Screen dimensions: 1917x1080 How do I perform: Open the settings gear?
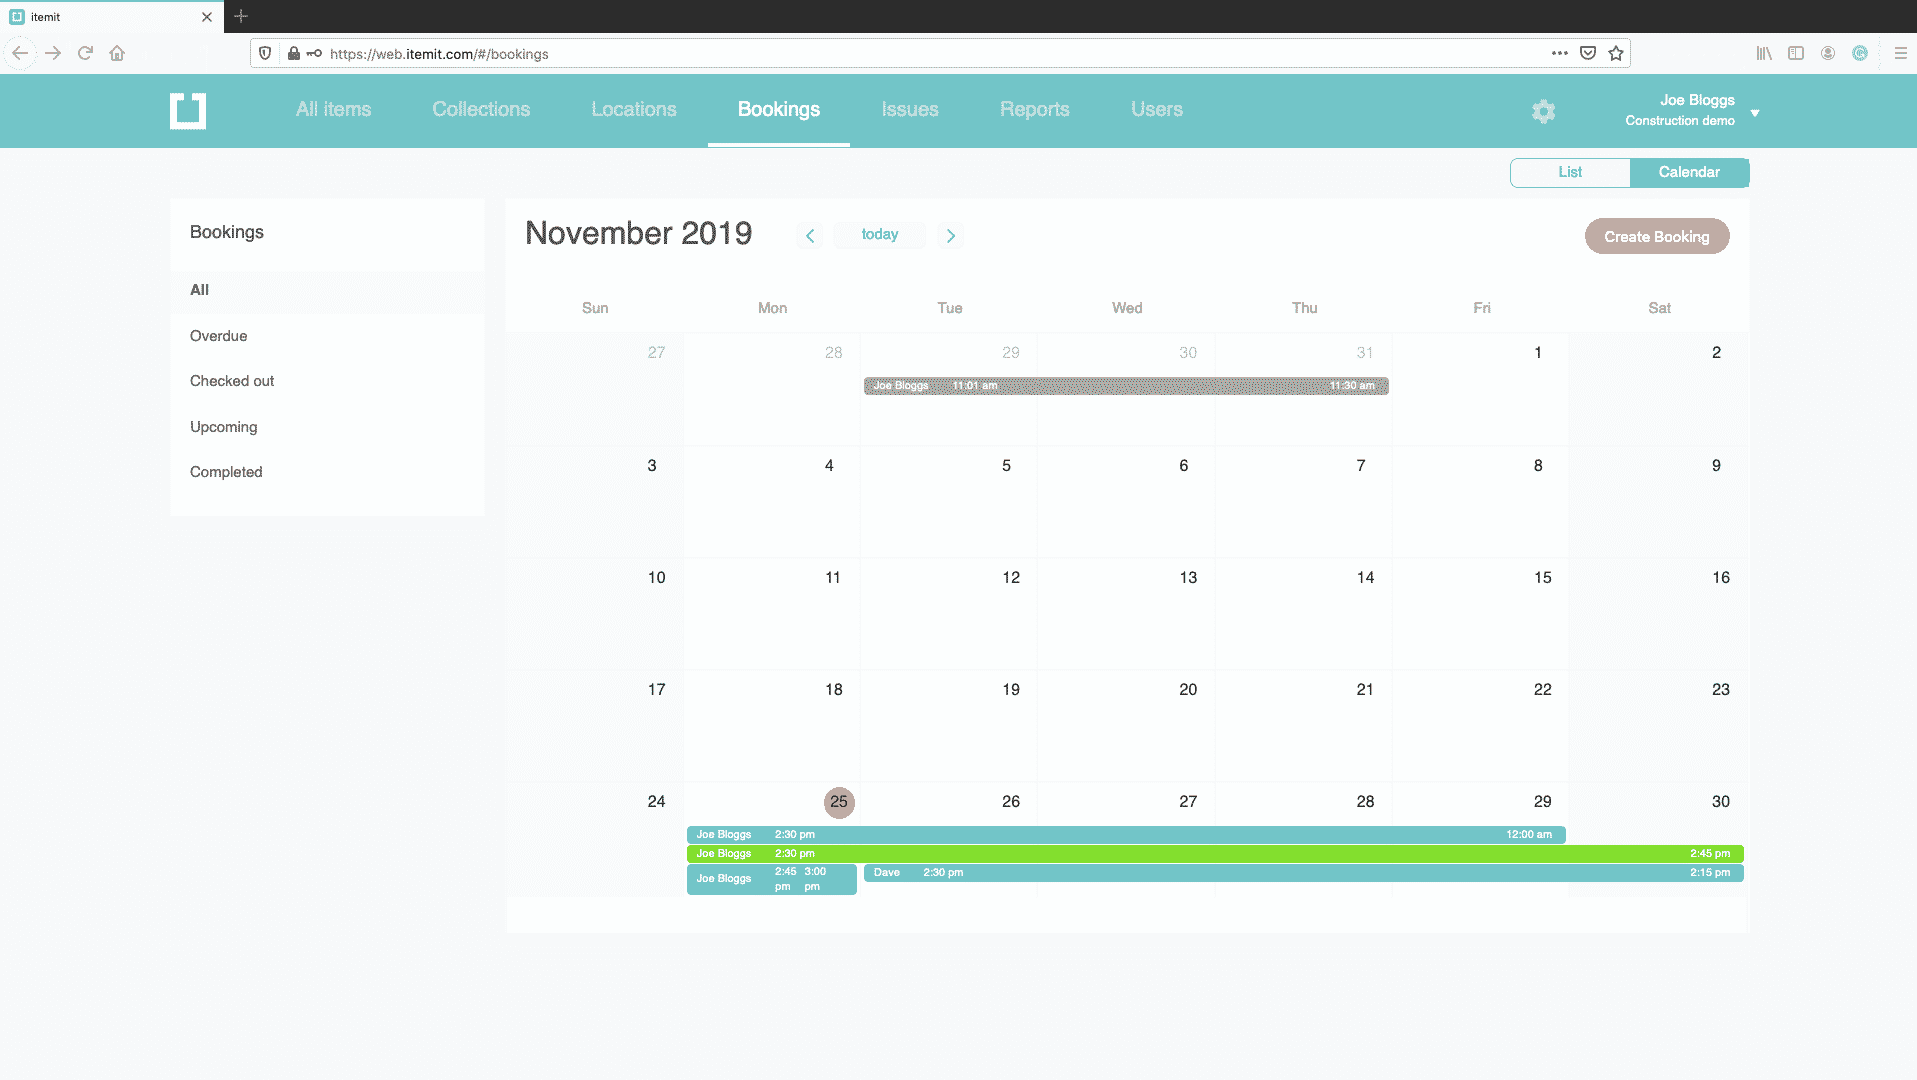pos(1543,111)
